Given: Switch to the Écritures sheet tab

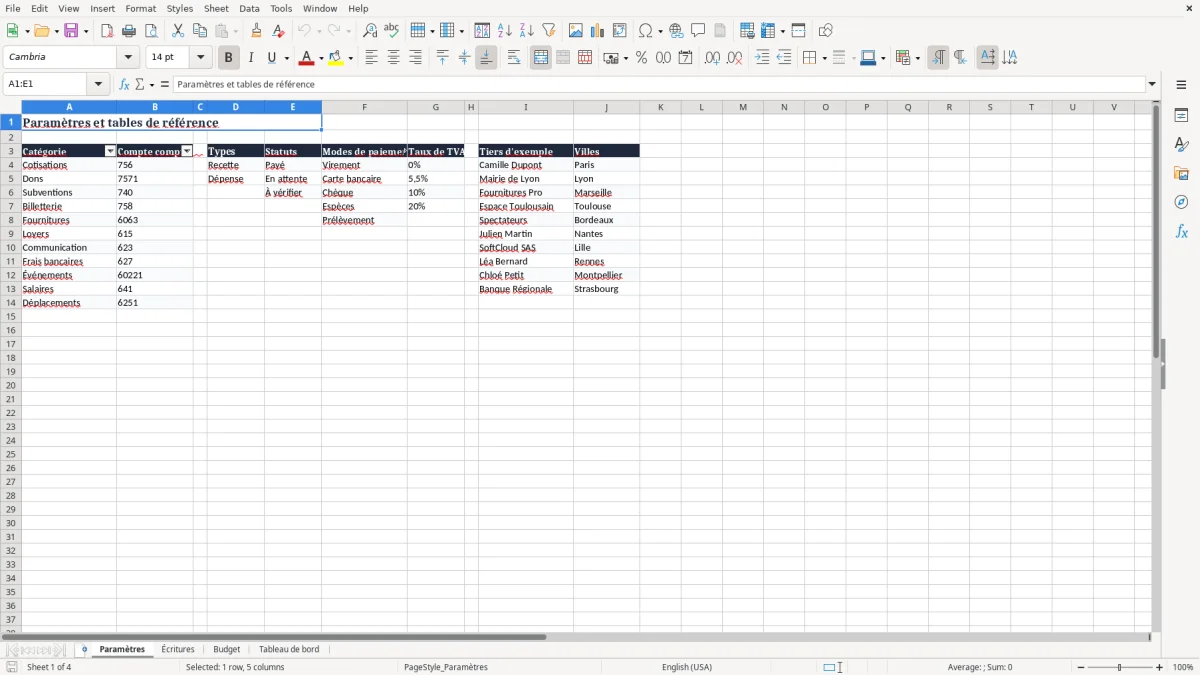Looking at the screenshot, I should click(178, 649).
